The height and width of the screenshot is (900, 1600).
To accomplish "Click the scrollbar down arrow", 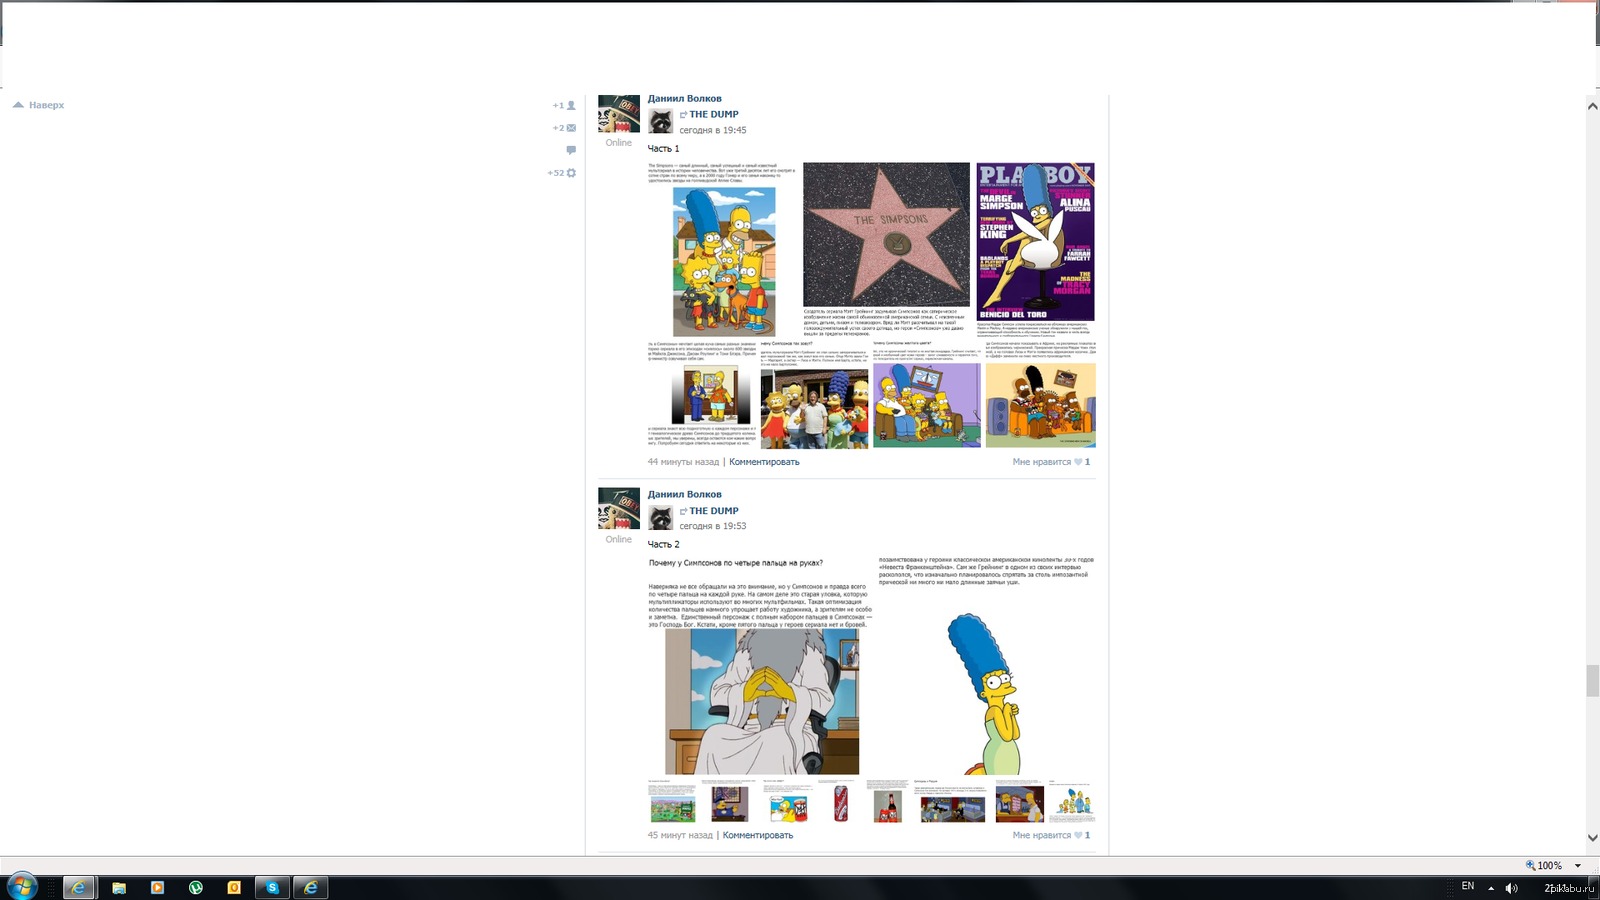I will click(1592, 838).
